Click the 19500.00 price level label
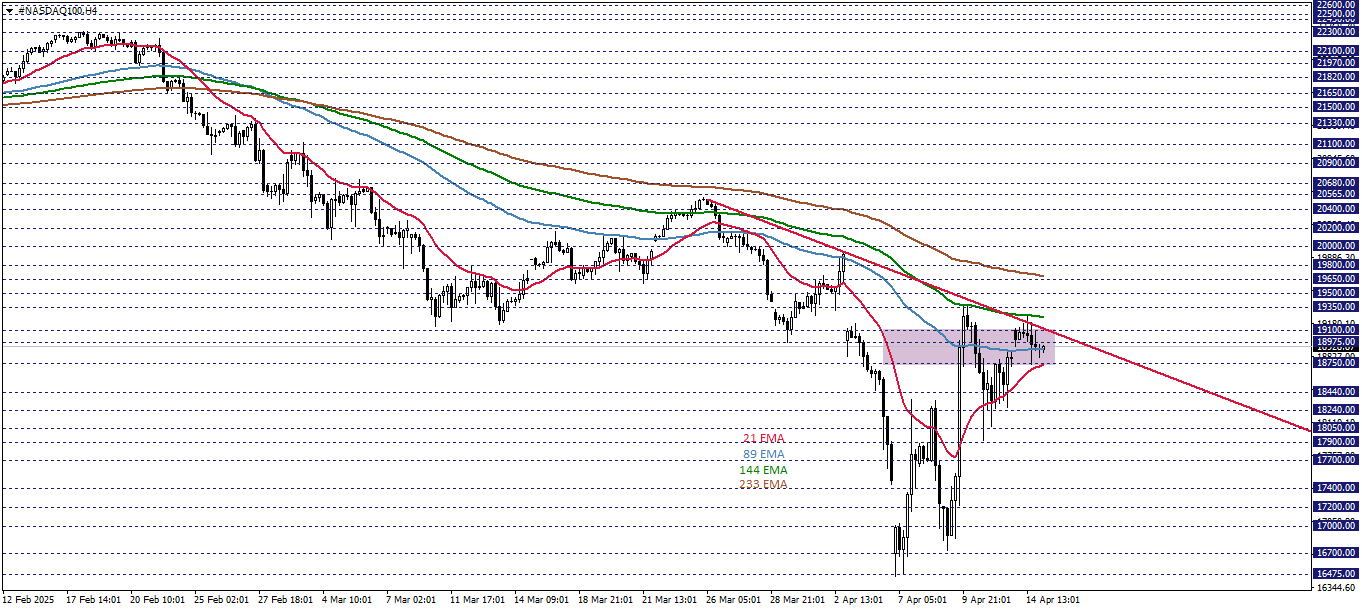The image size is (1362, 611). tap(1337, 293)
